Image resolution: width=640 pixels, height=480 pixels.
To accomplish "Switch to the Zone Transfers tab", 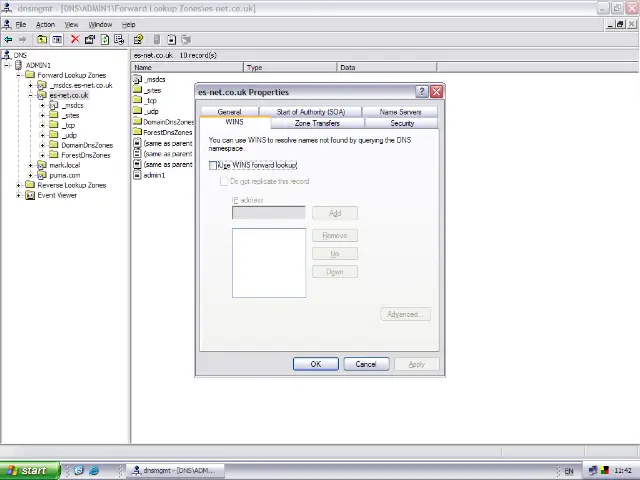I will [x=317, y=123].
